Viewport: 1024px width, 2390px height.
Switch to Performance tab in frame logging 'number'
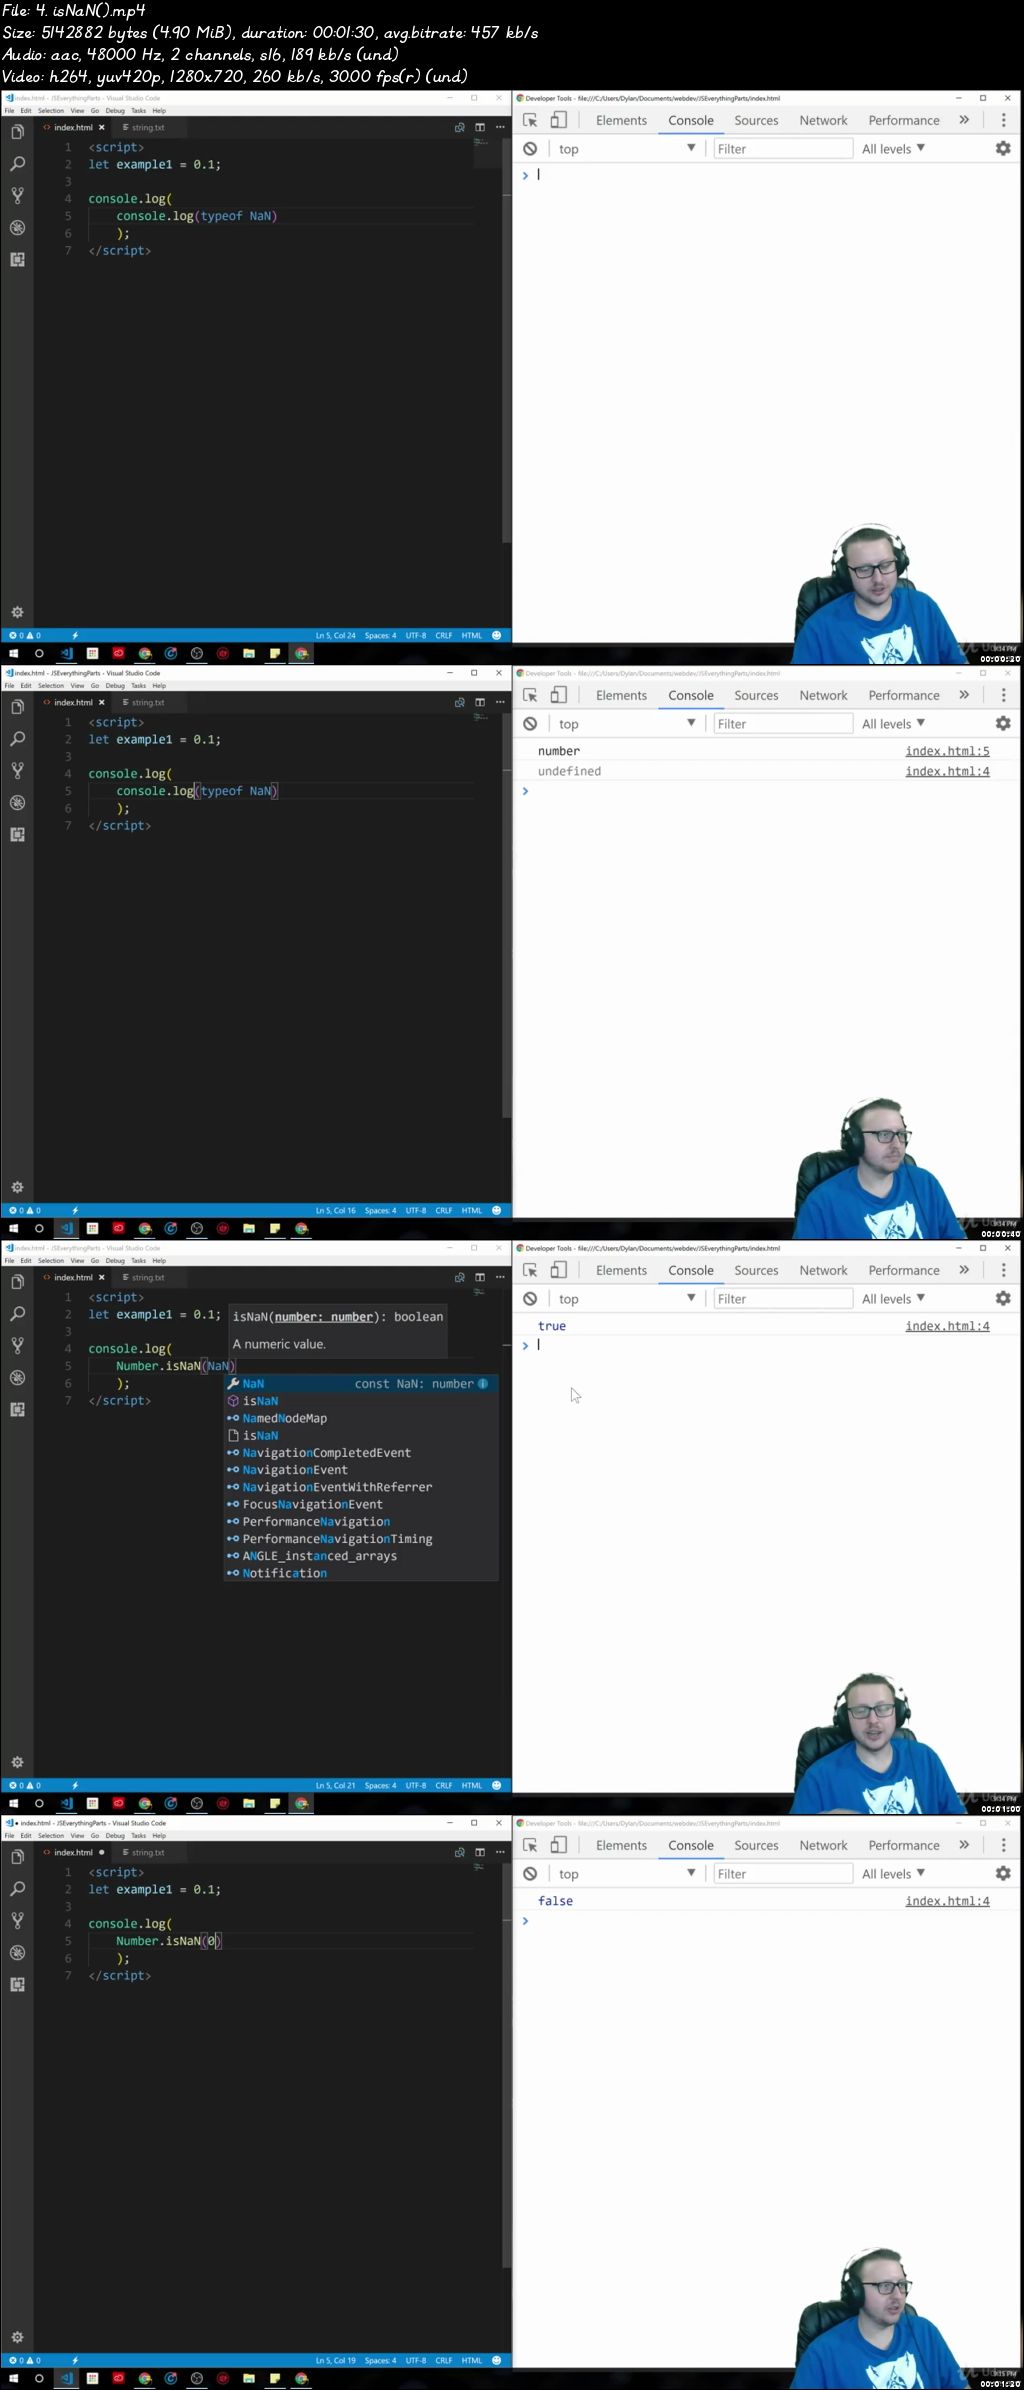tap(904, 695)
